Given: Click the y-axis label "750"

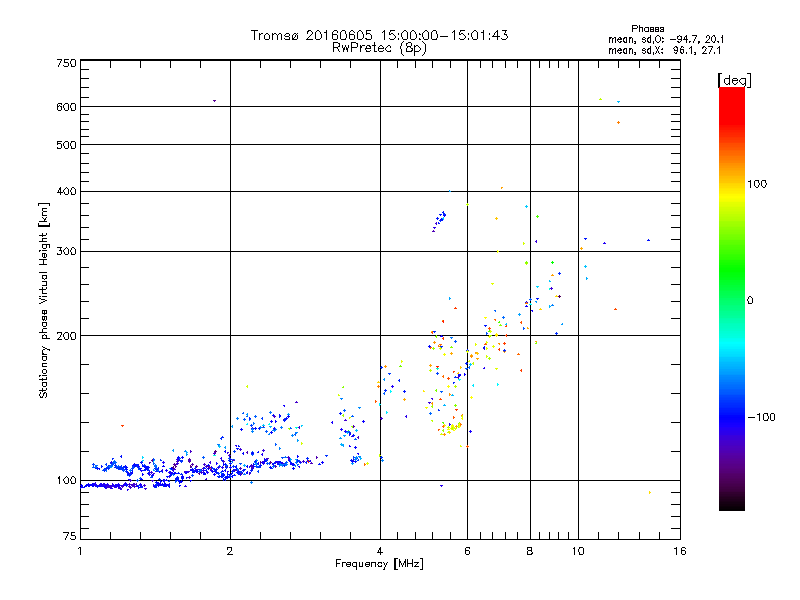Looking at the screenshot, I should [67, 63].
